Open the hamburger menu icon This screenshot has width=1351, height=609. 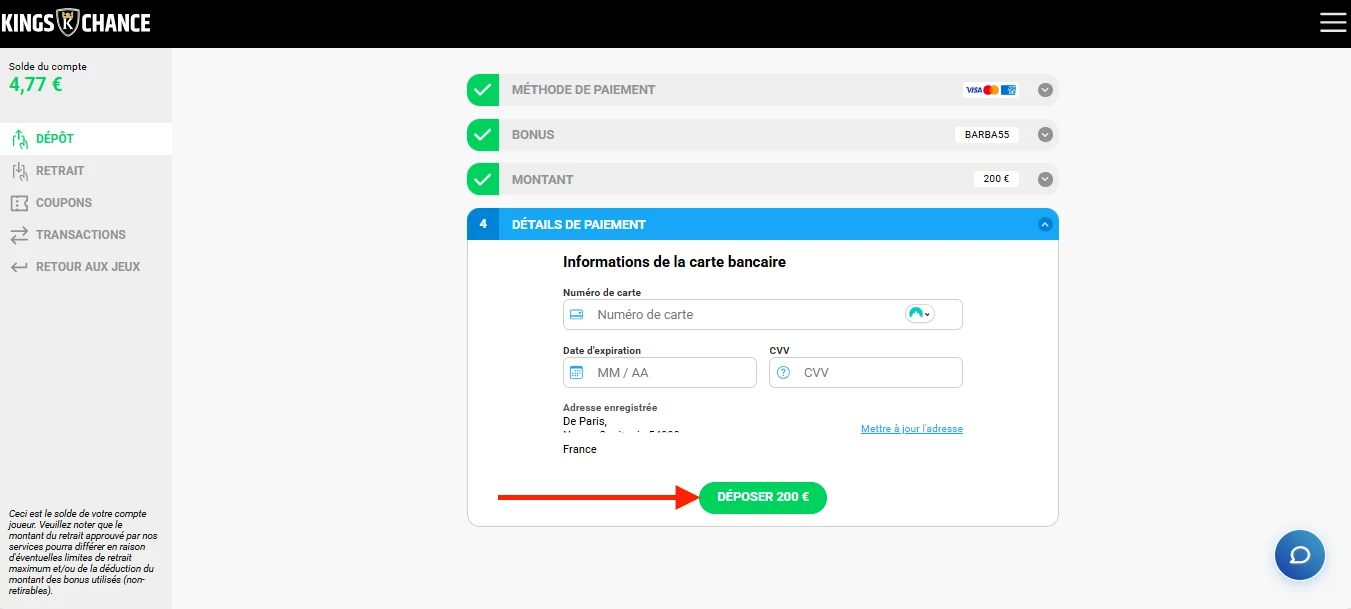1333,22
